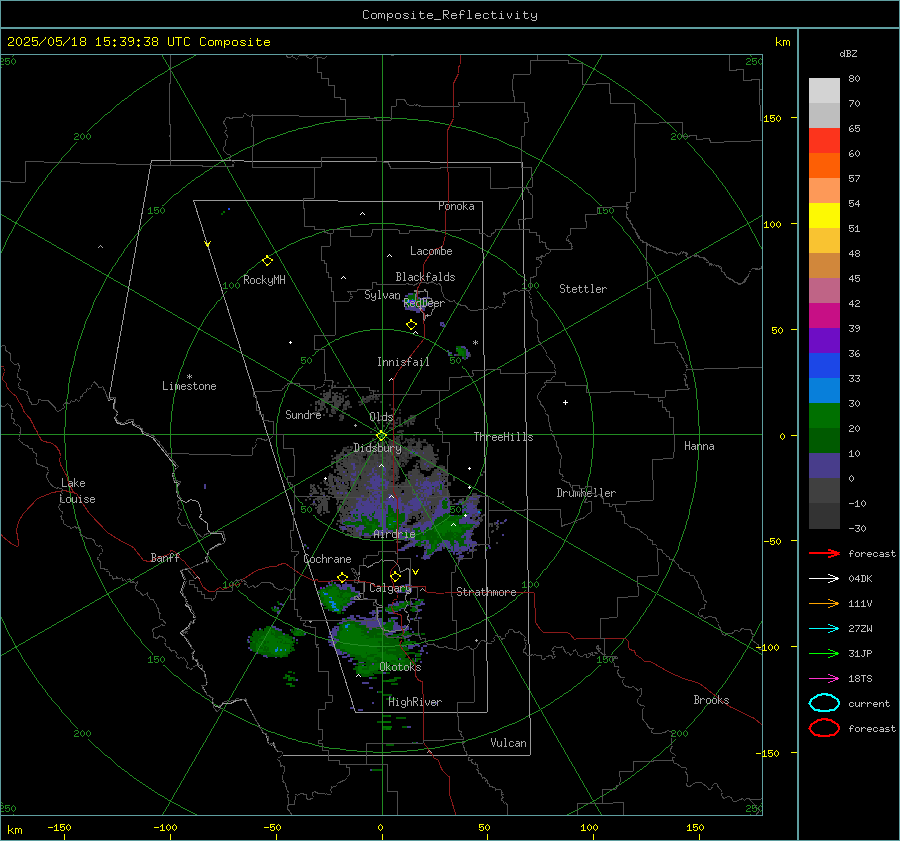Click white plus marker west of Hanna

pos(565,402)
